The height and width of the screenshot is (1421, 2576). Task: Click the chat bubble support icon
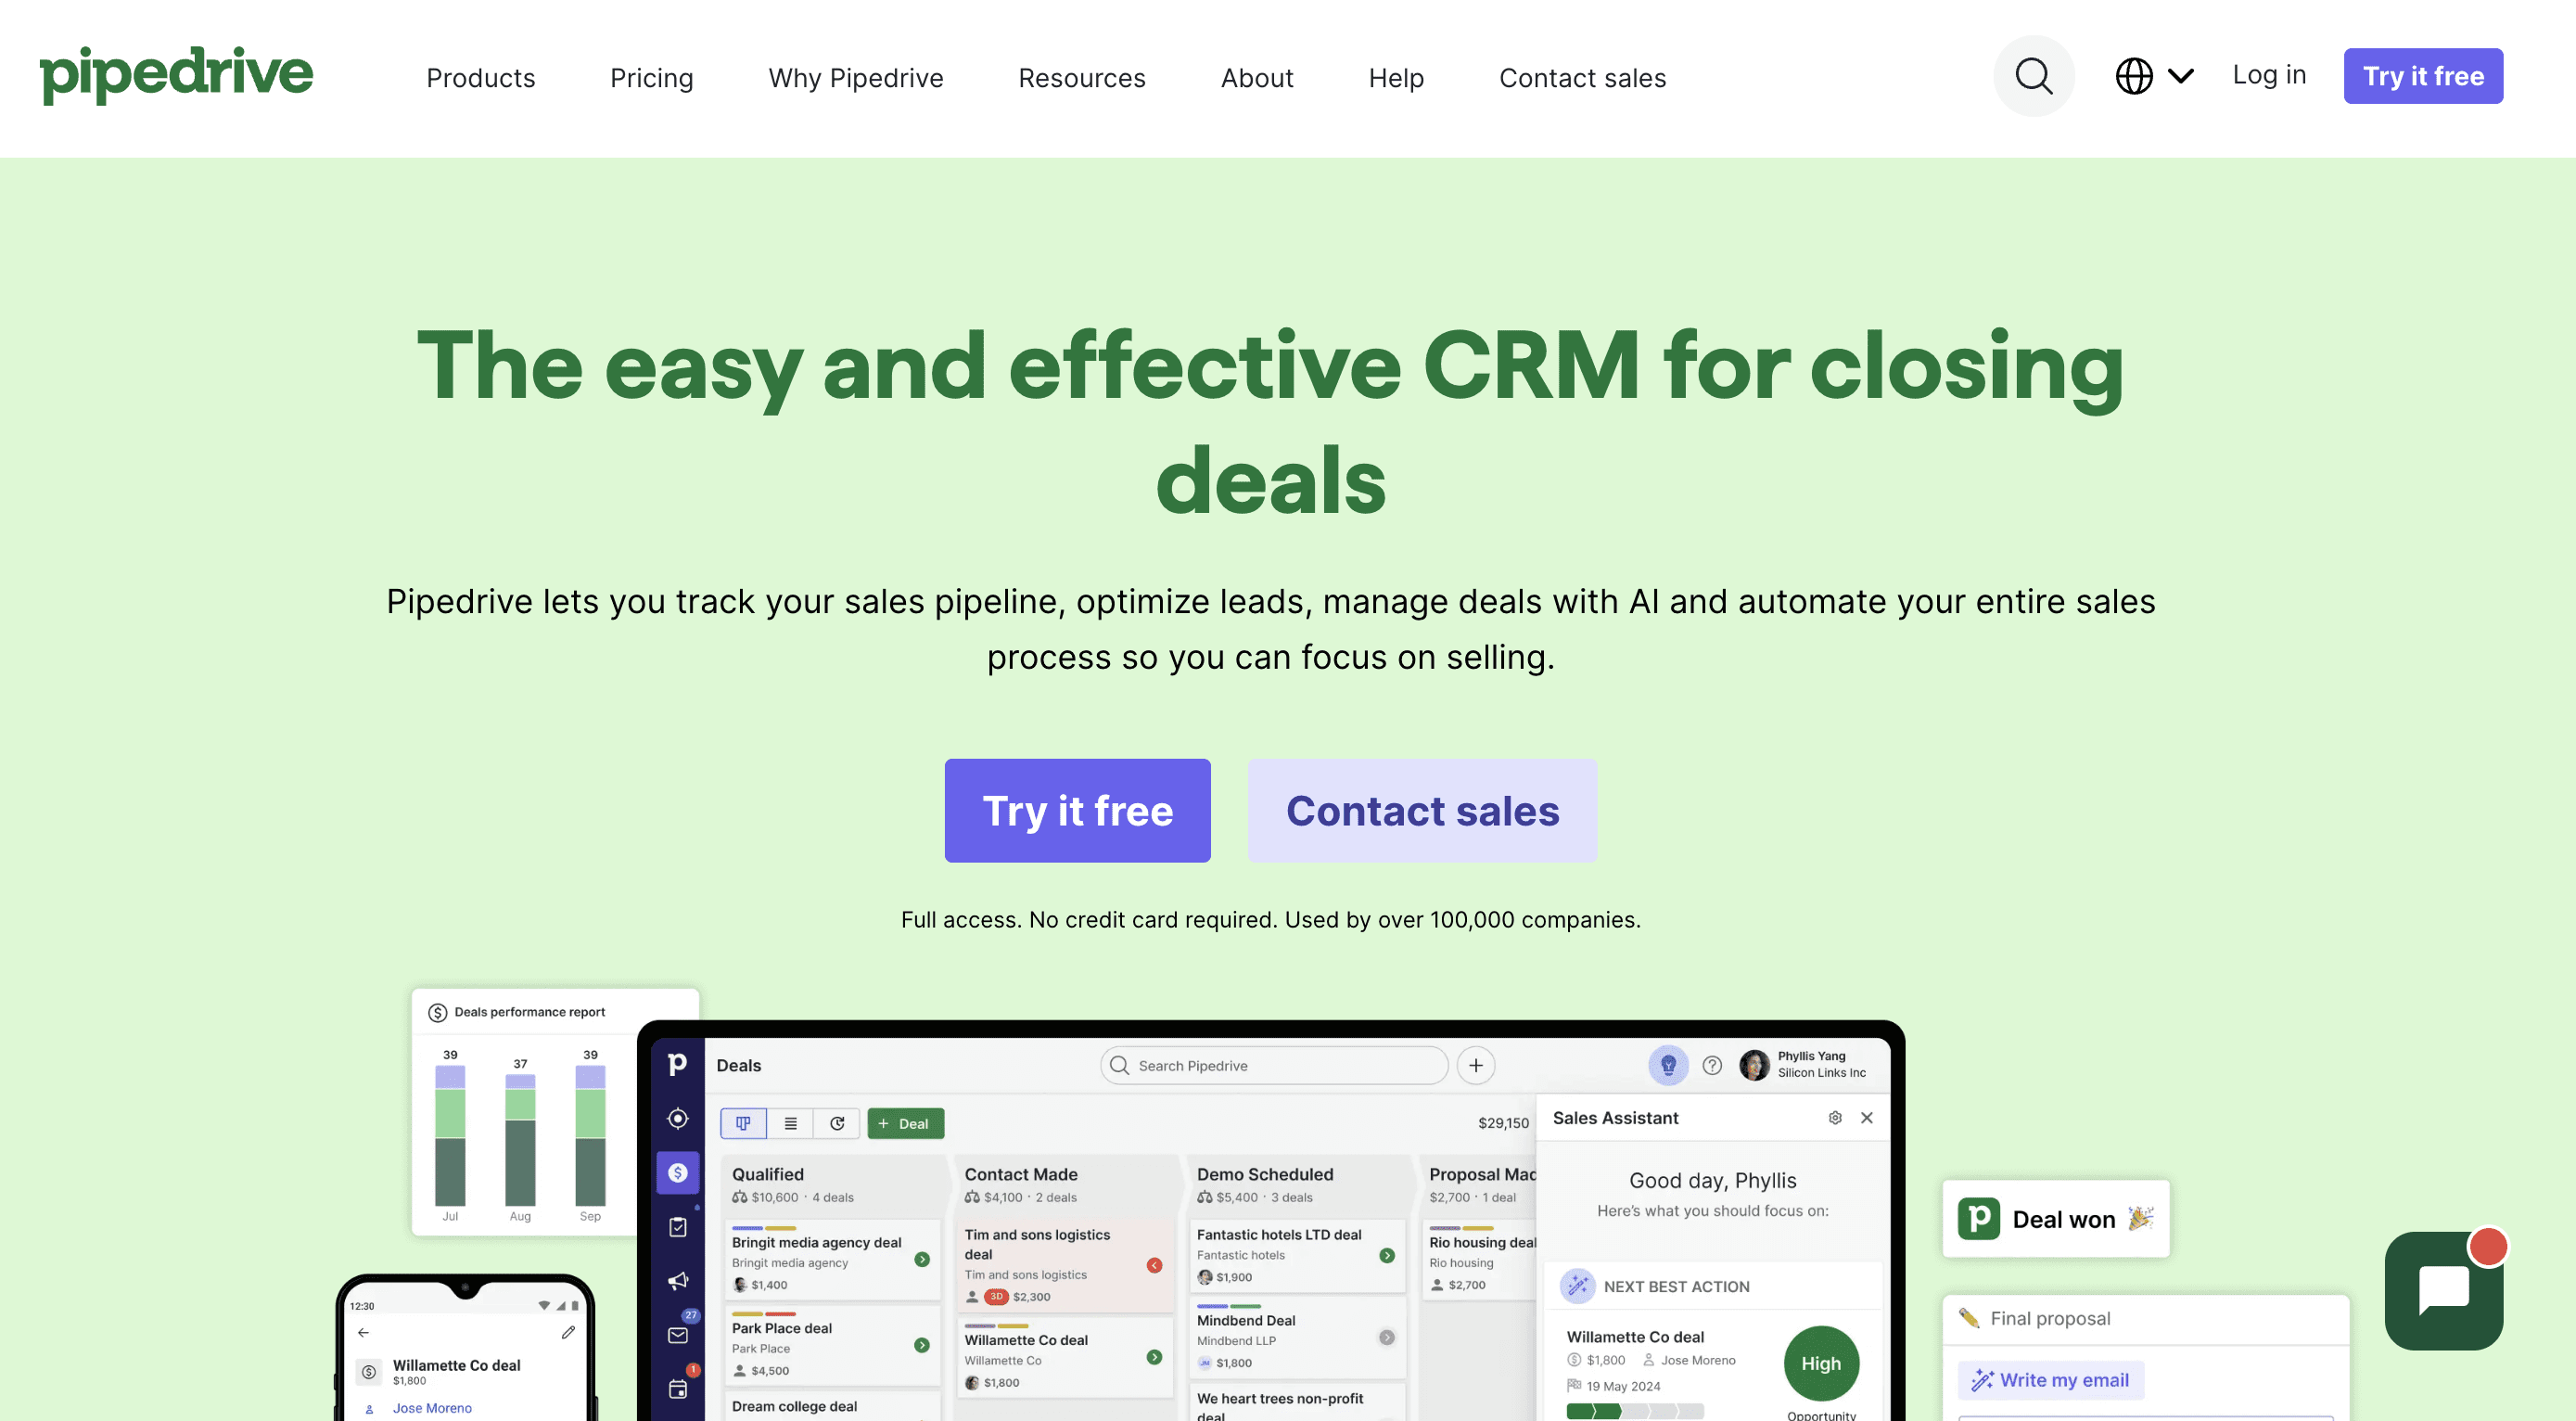[x=2445, y=1291]
